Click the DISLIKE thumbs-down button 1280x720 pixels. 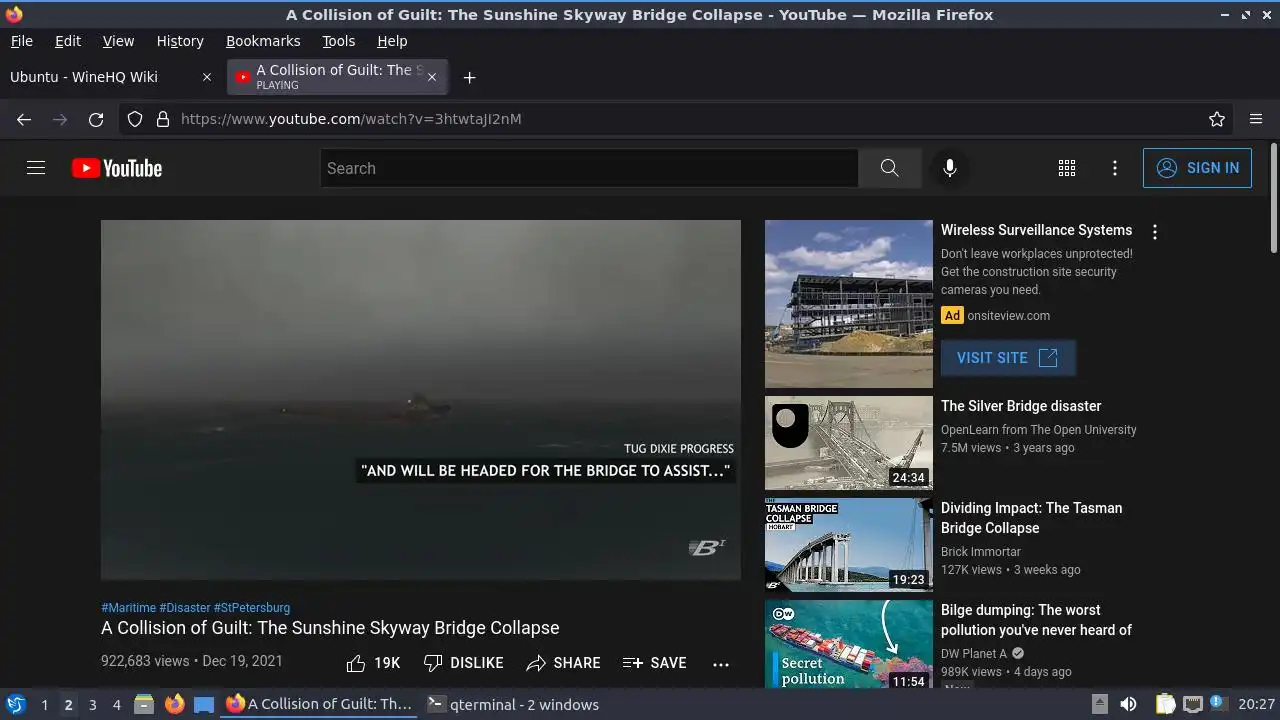(463, 663)
